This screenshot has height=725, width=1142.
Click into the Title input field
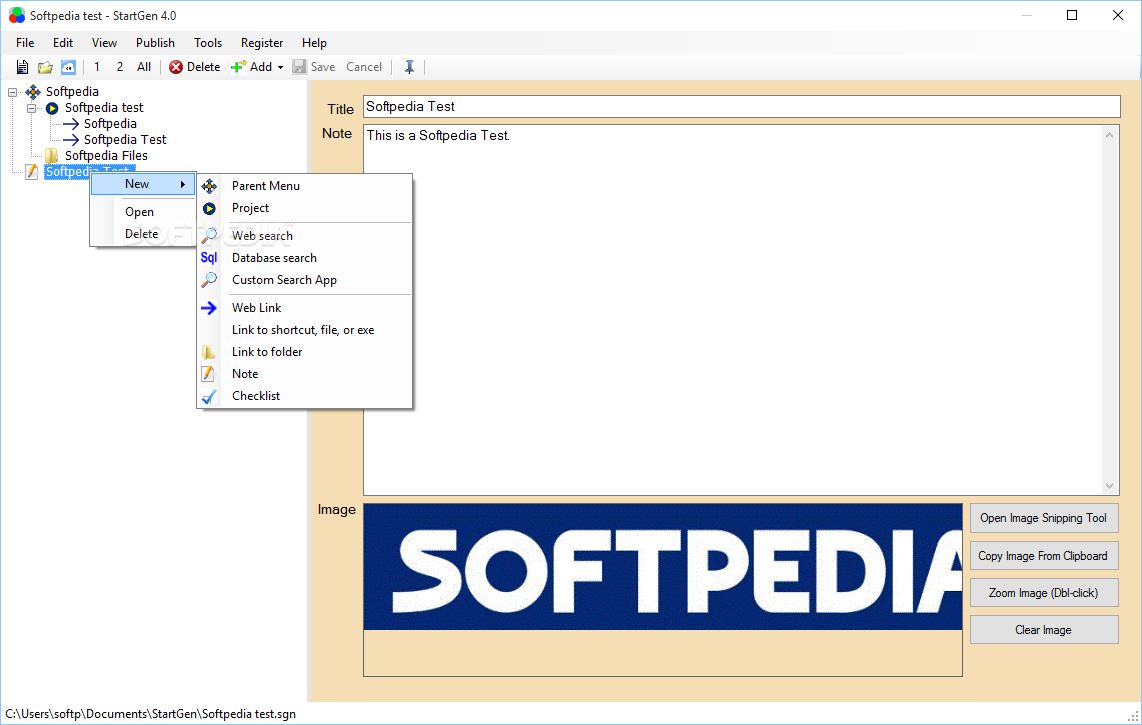coord(741,106)
